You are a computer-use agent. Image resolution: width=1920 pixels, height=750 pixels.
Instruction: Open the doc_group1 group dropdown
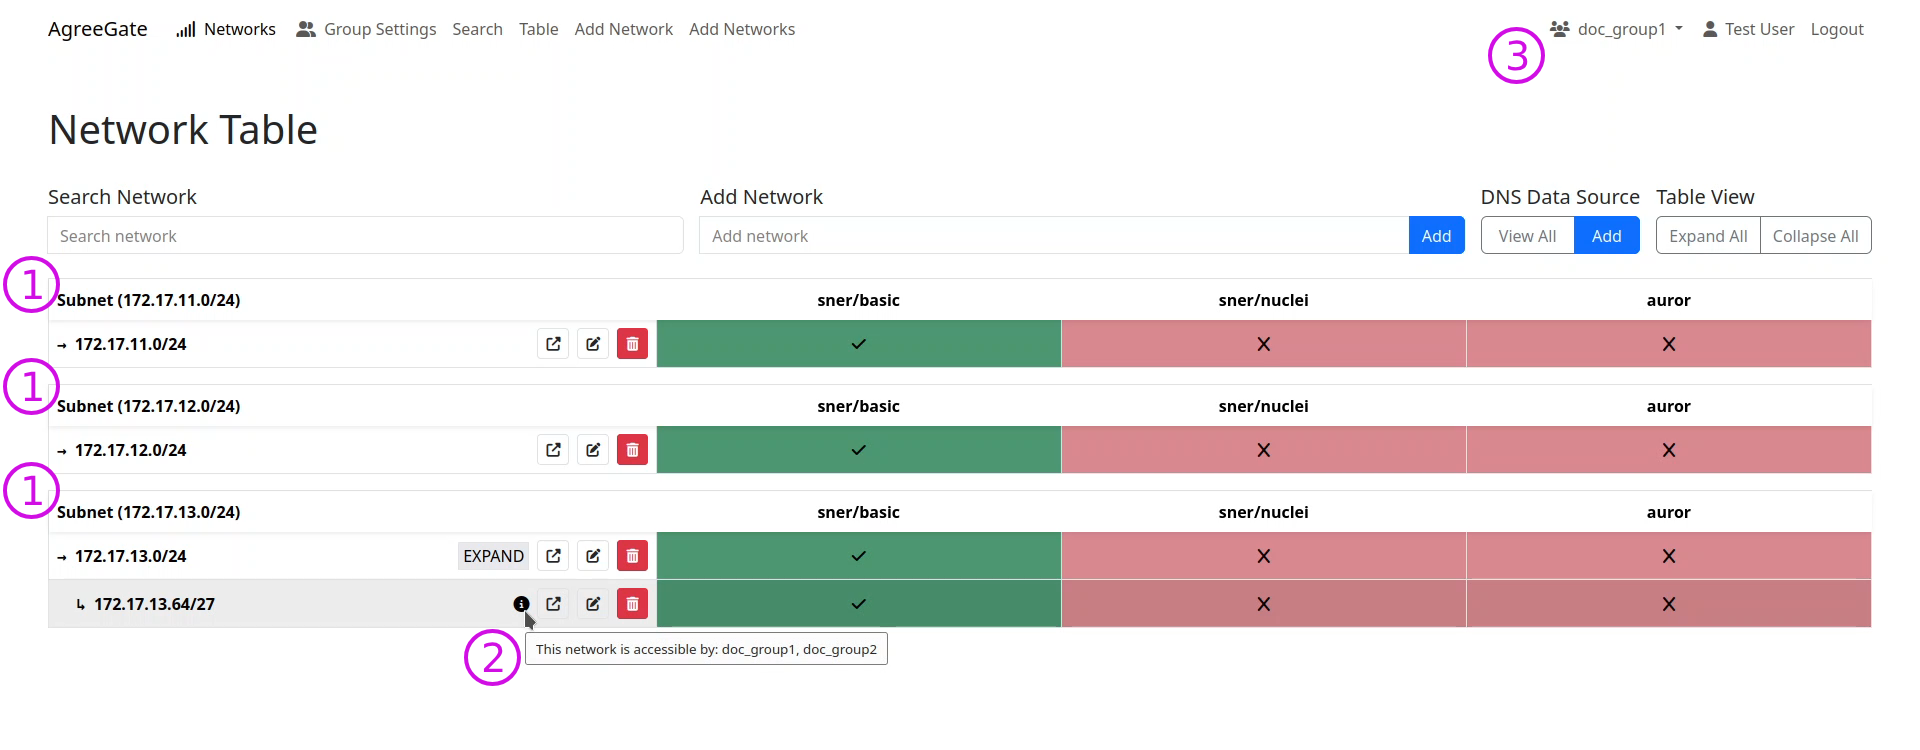pyautogui.click(x=1617, y=30)
